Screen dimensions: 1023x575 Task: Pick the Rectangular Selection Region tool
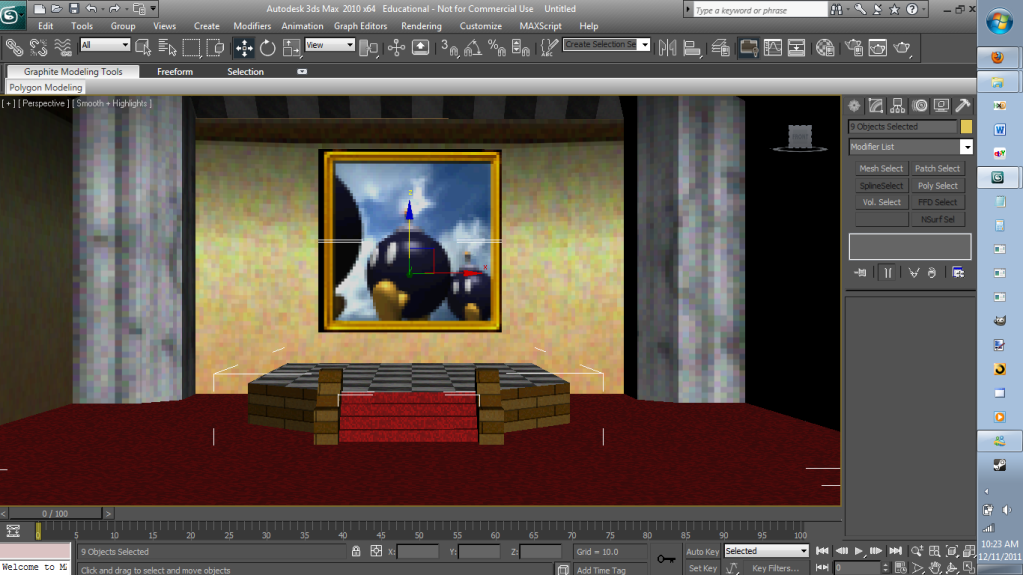(x=191, y=47)
